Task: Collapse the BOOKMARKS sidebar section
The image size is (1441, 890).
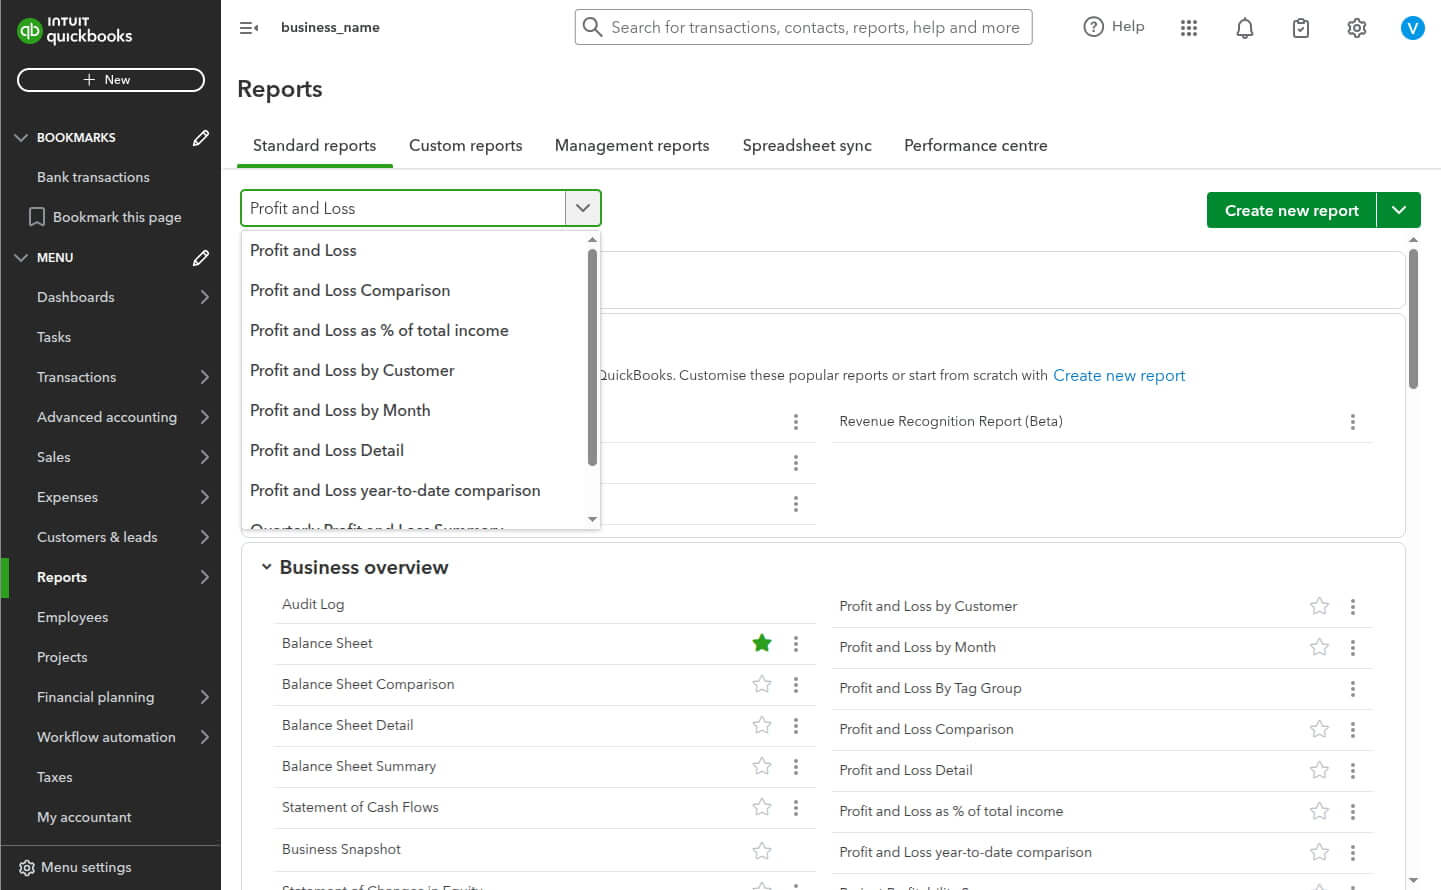Action: pos(21,138)
